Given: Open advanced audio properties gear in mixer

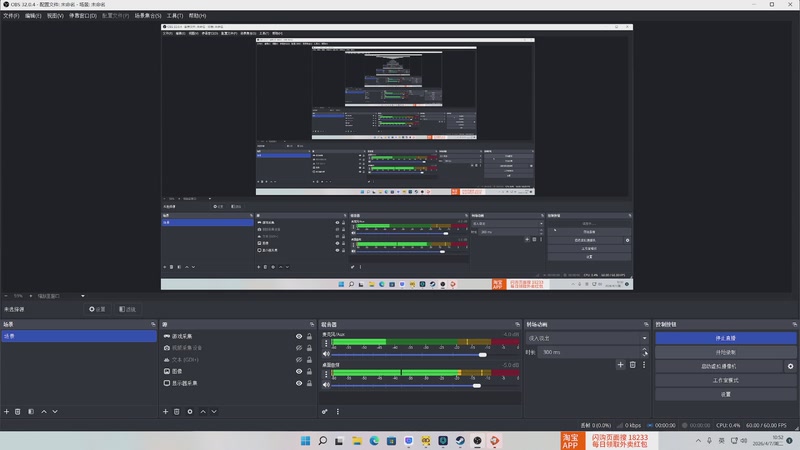Looking at the screenshot, I should [324, 412].
